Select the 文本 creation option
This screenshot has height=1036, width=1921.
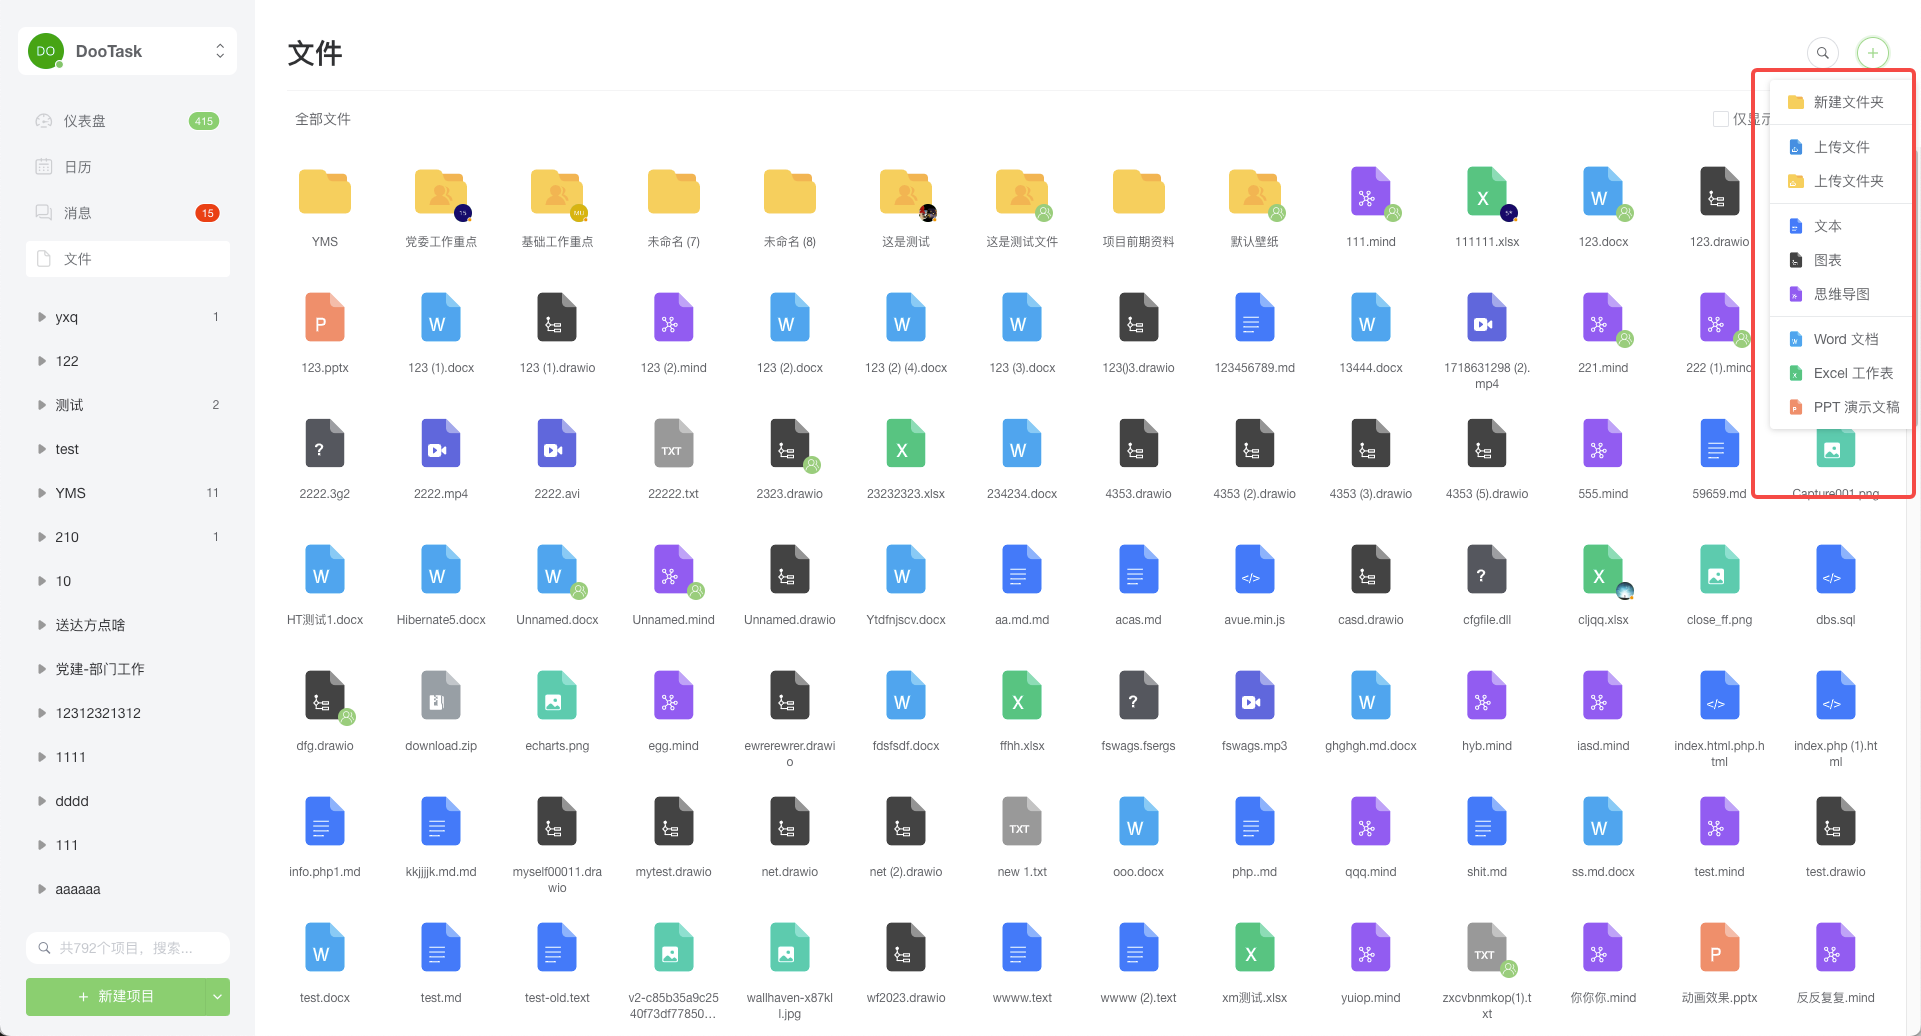1827,225
